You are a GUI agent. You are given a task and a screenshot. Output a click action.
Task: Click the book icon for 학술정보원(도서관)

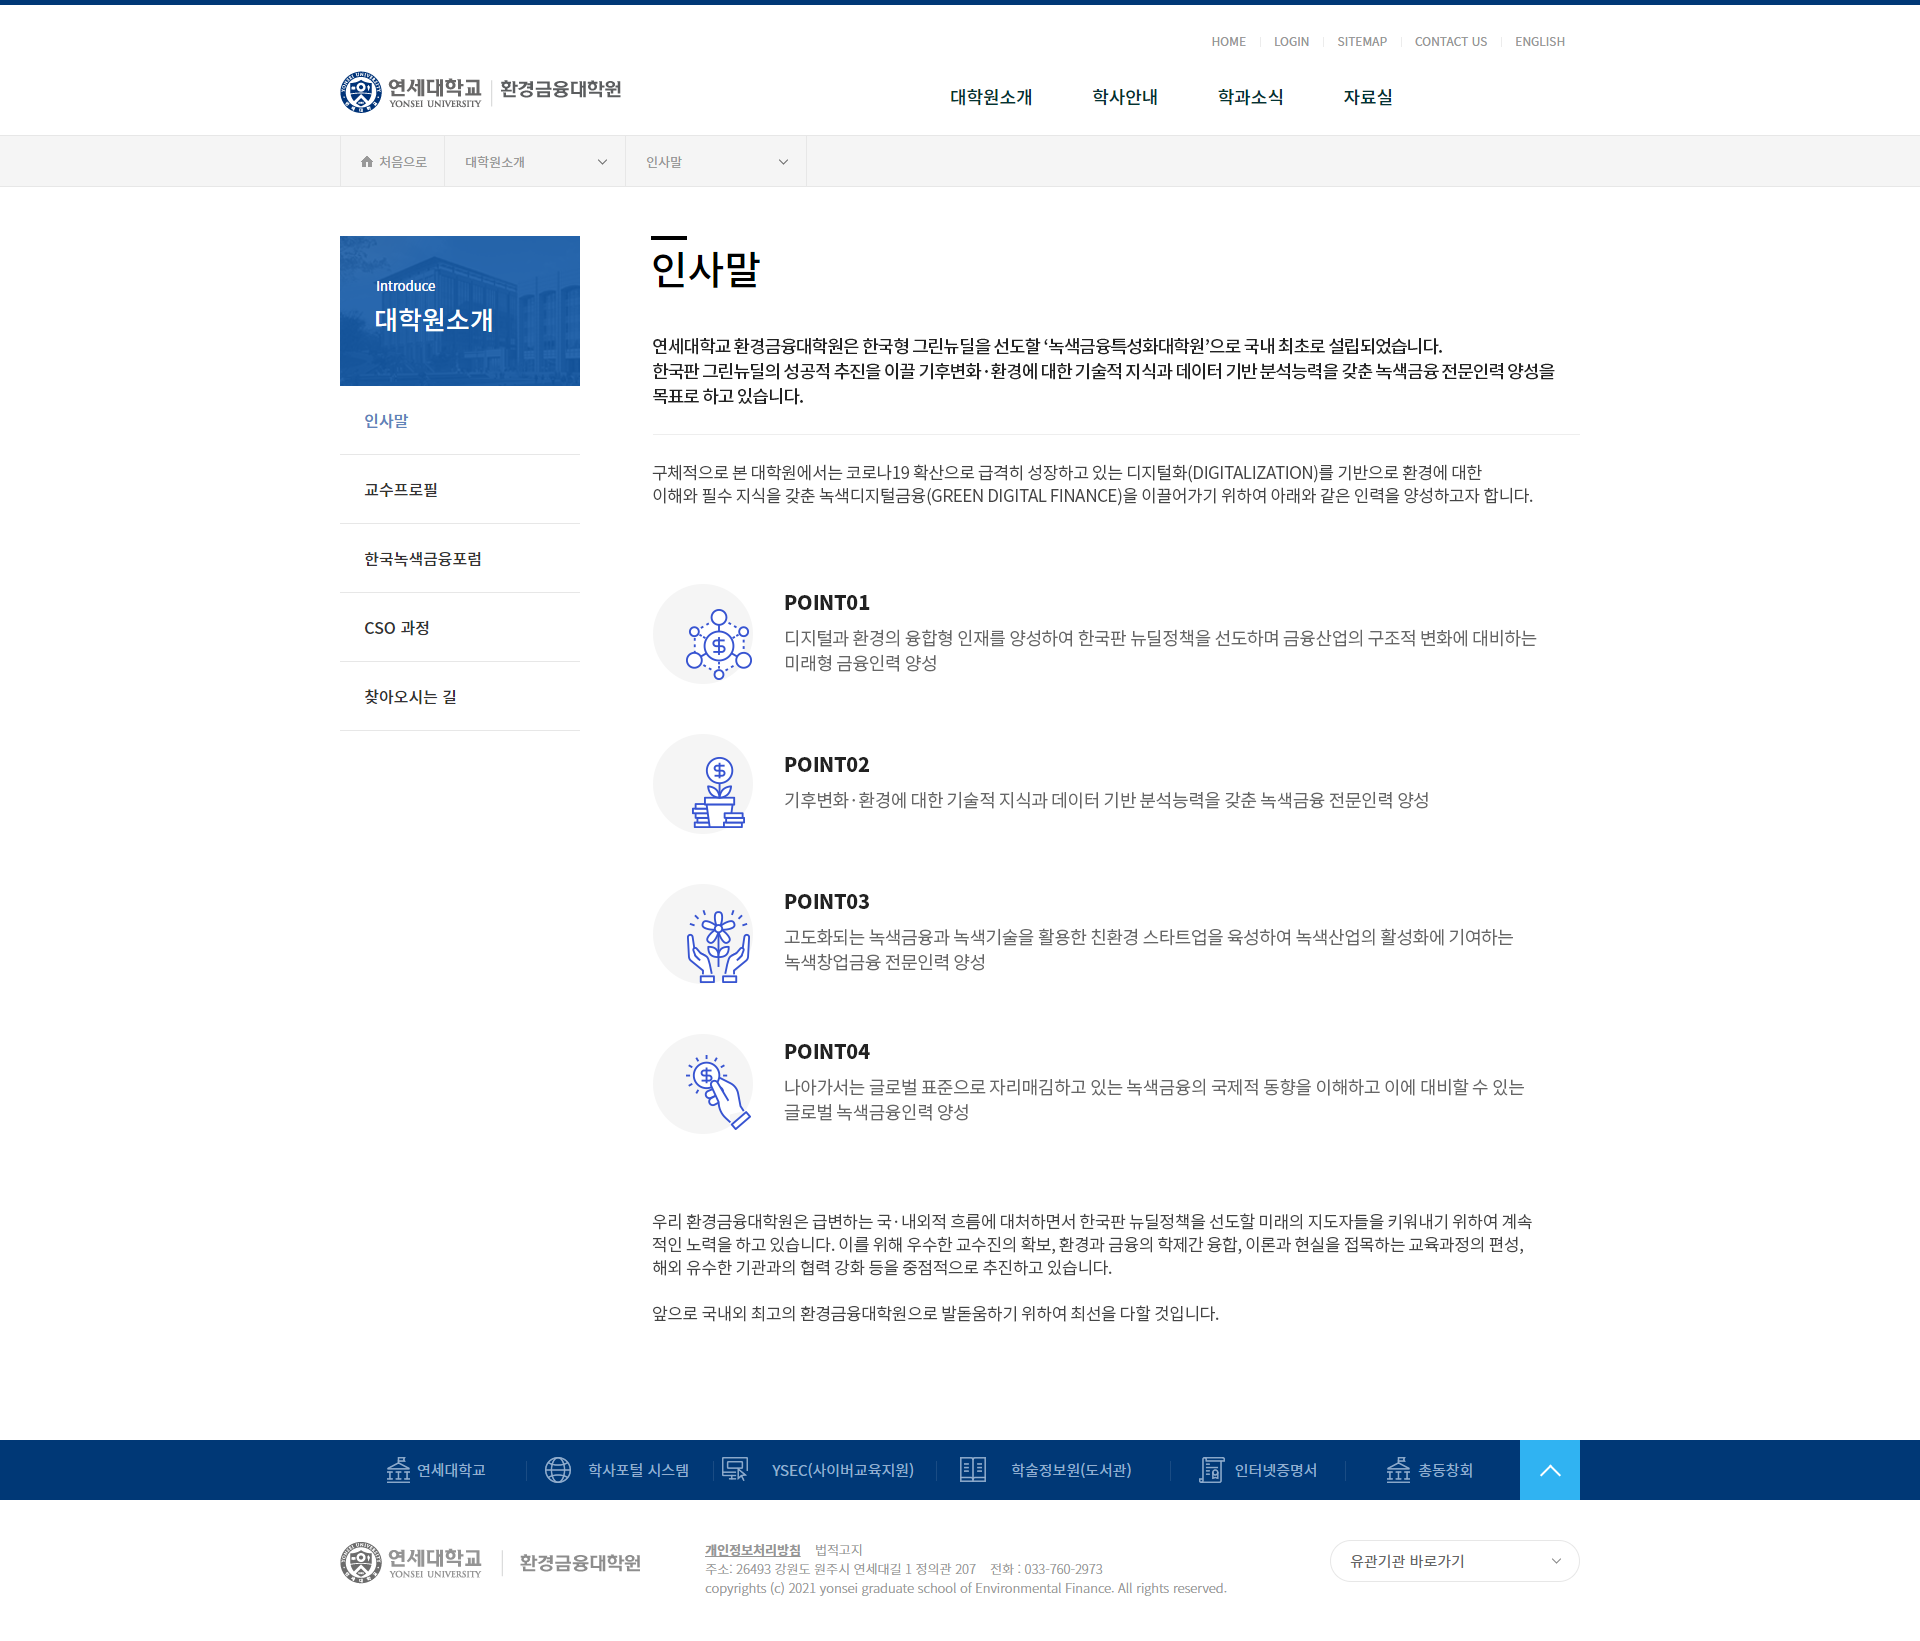[x=972, y=1470]
